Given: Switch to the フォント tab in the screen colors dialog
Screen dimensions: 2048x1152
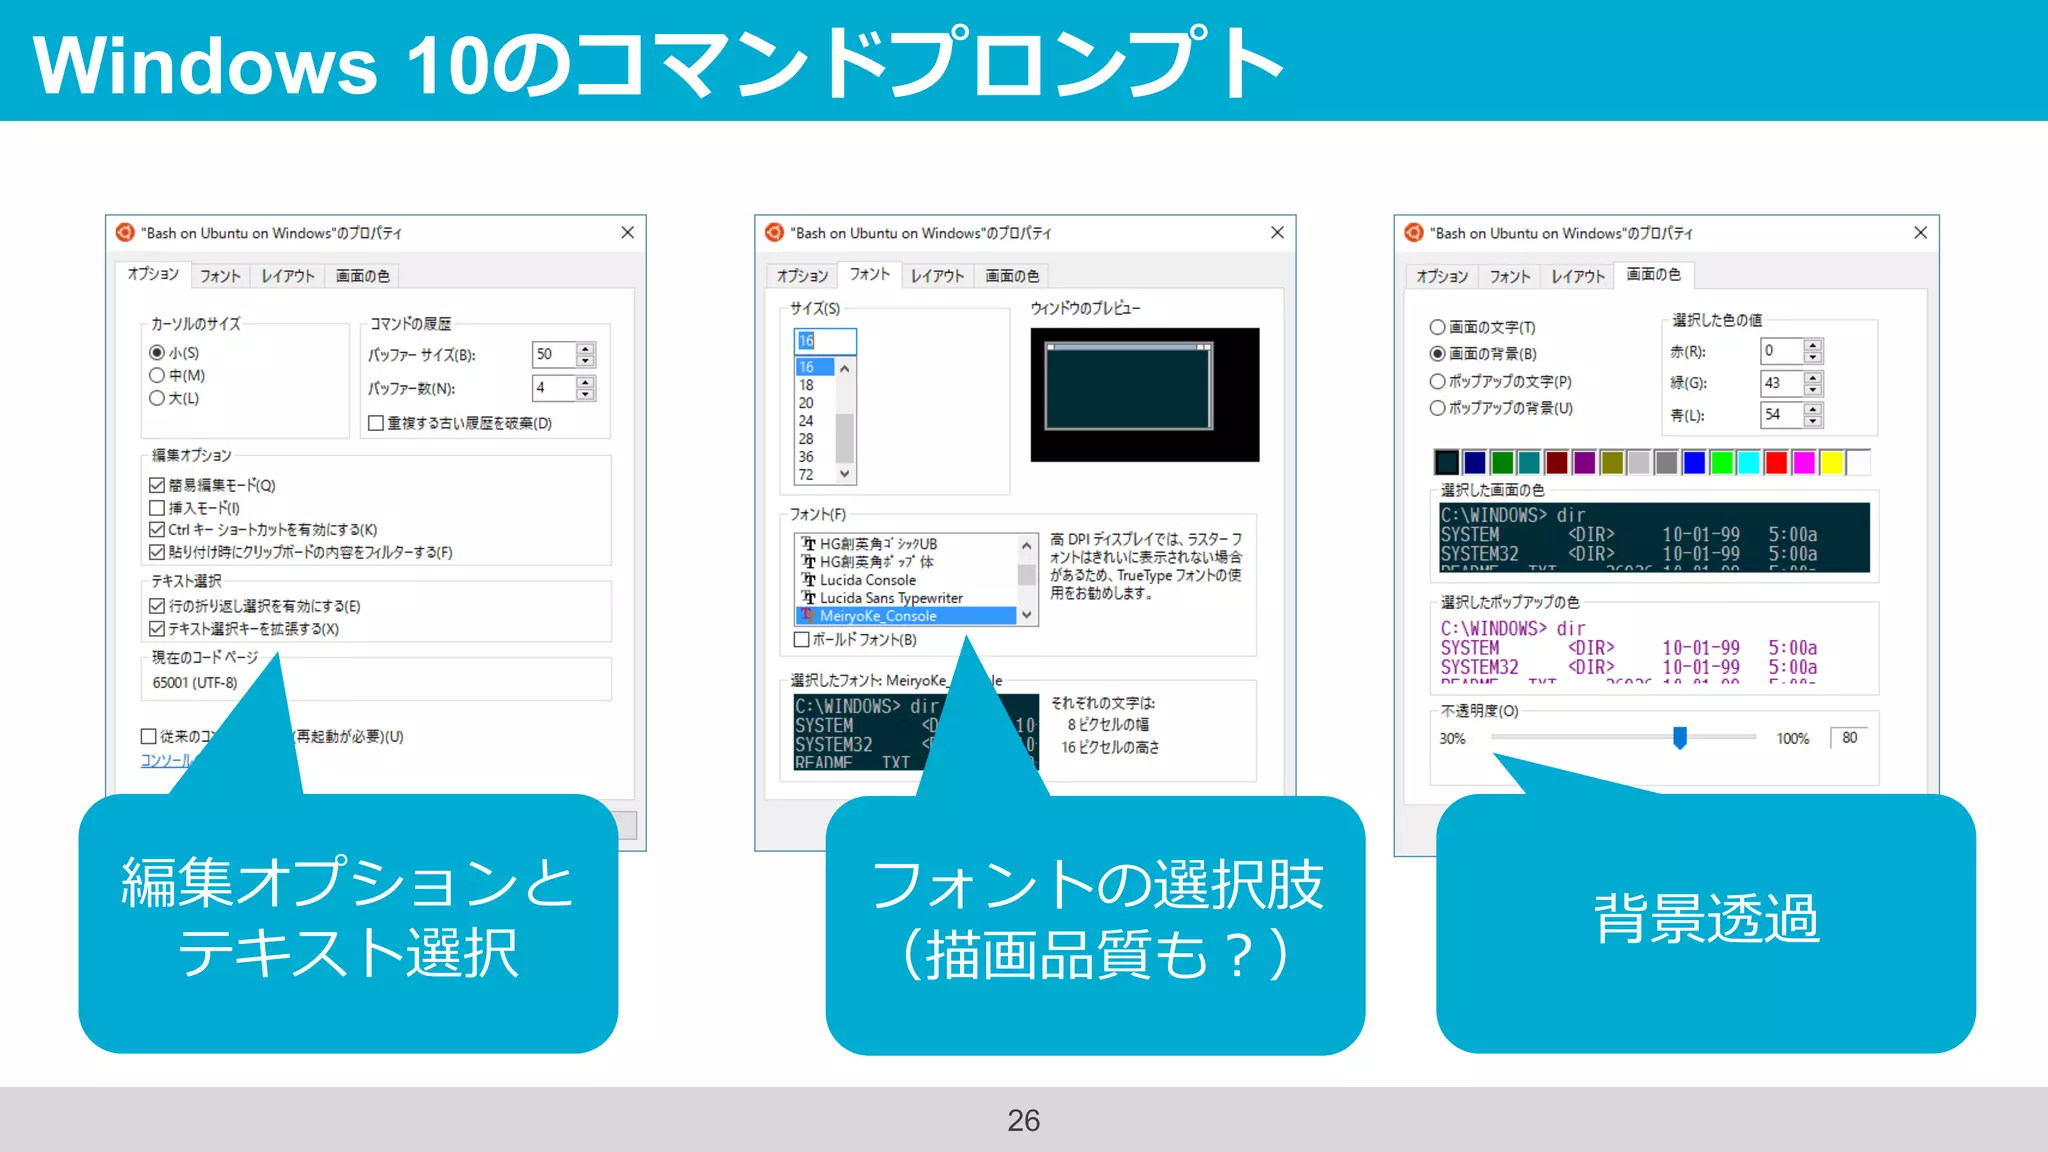Looking at the screenshot, I should (1509, 276).
